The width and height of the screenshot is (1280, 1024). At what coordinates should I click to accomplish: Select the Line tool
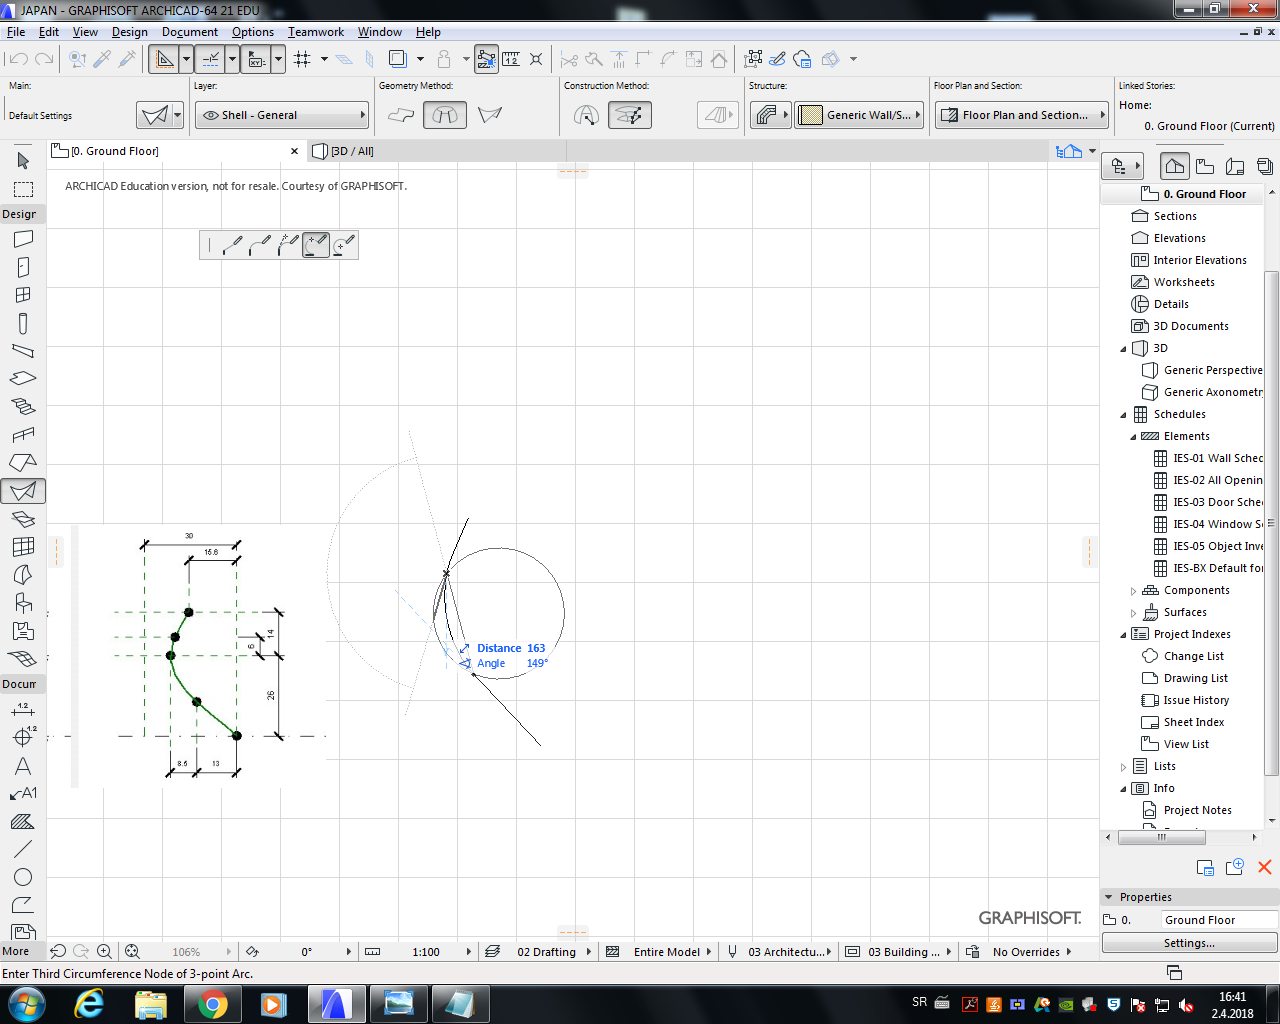23,849
